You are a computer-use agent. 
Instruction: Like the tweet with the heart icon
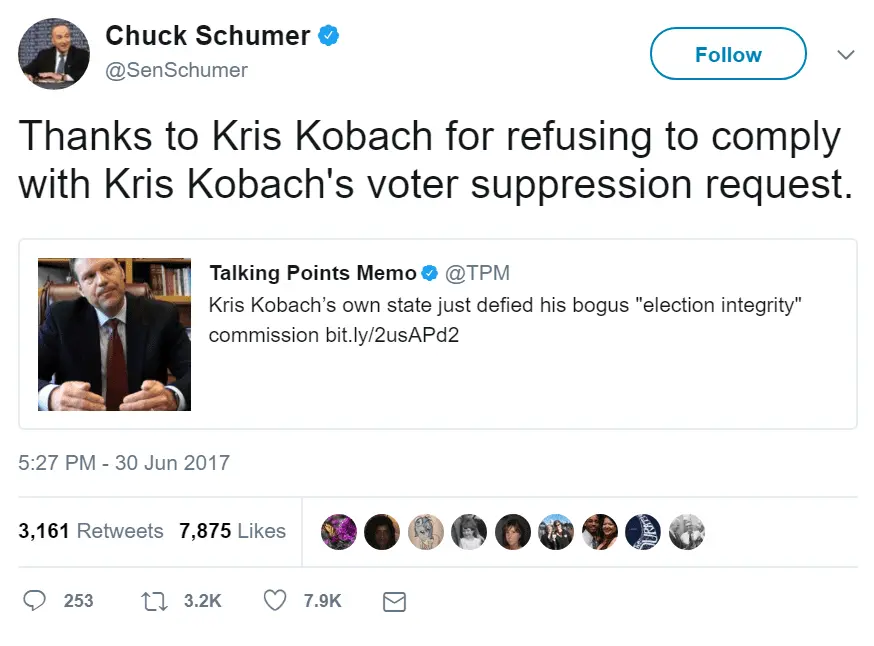(275, 600)
